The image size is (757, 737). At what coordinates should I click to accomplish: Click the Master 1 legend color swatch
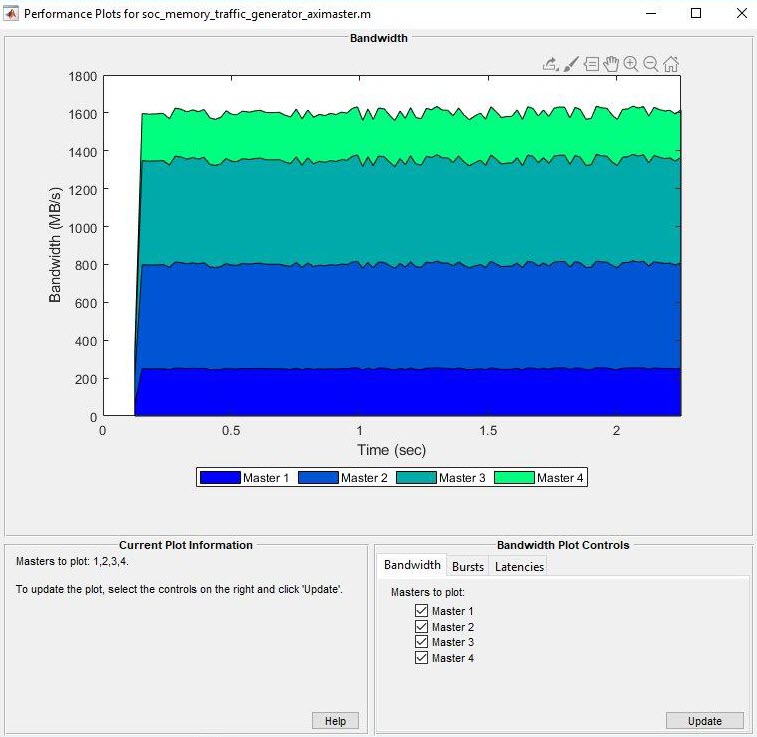[x=220, y=477]
